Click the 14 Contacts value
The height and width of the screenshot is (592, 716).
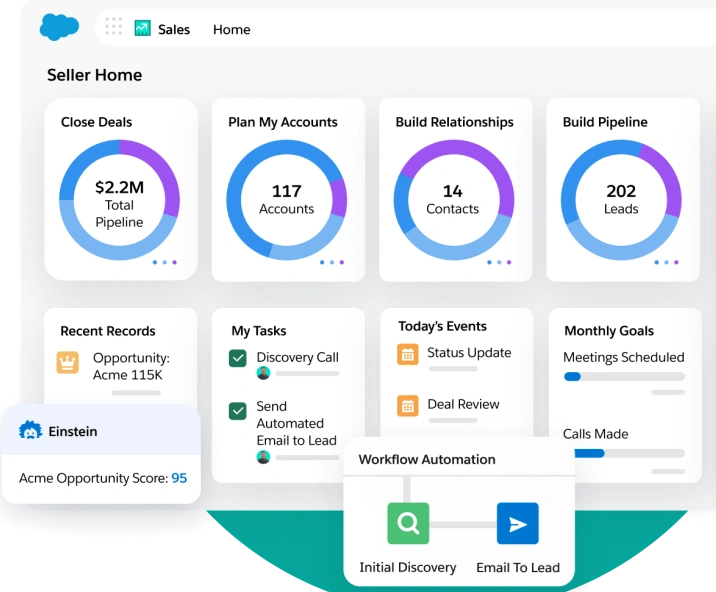pos(453,199)
